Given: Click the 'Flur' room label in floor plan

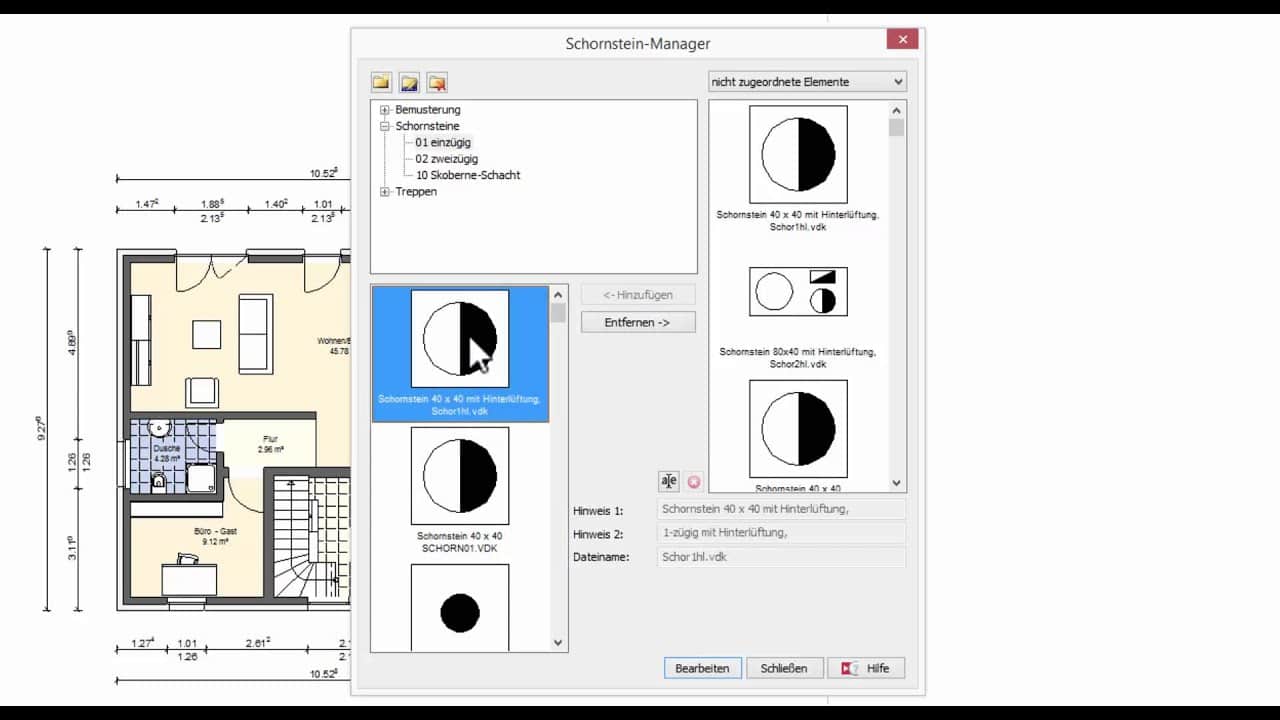Looking at the screenshot, I should click(270, 439).
